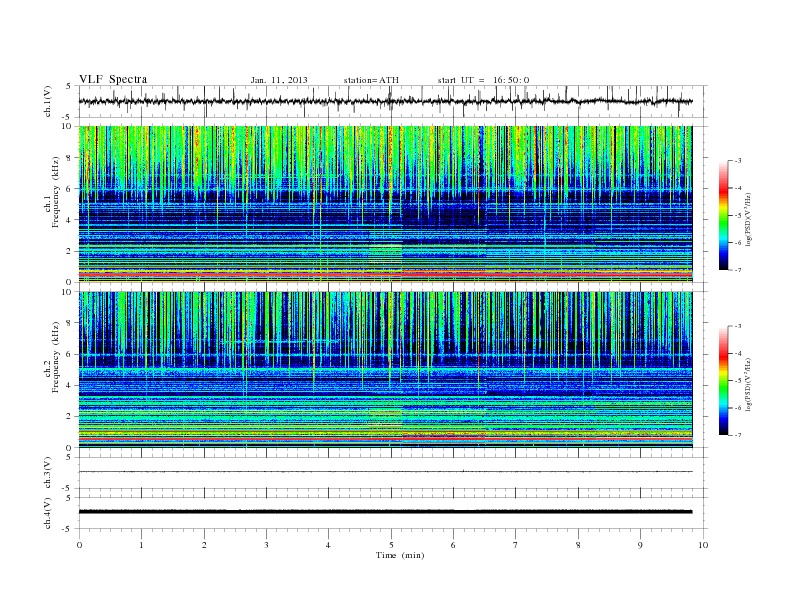Click the "4" tick on the time axis
792x612 pixels.
pos(328,545)
